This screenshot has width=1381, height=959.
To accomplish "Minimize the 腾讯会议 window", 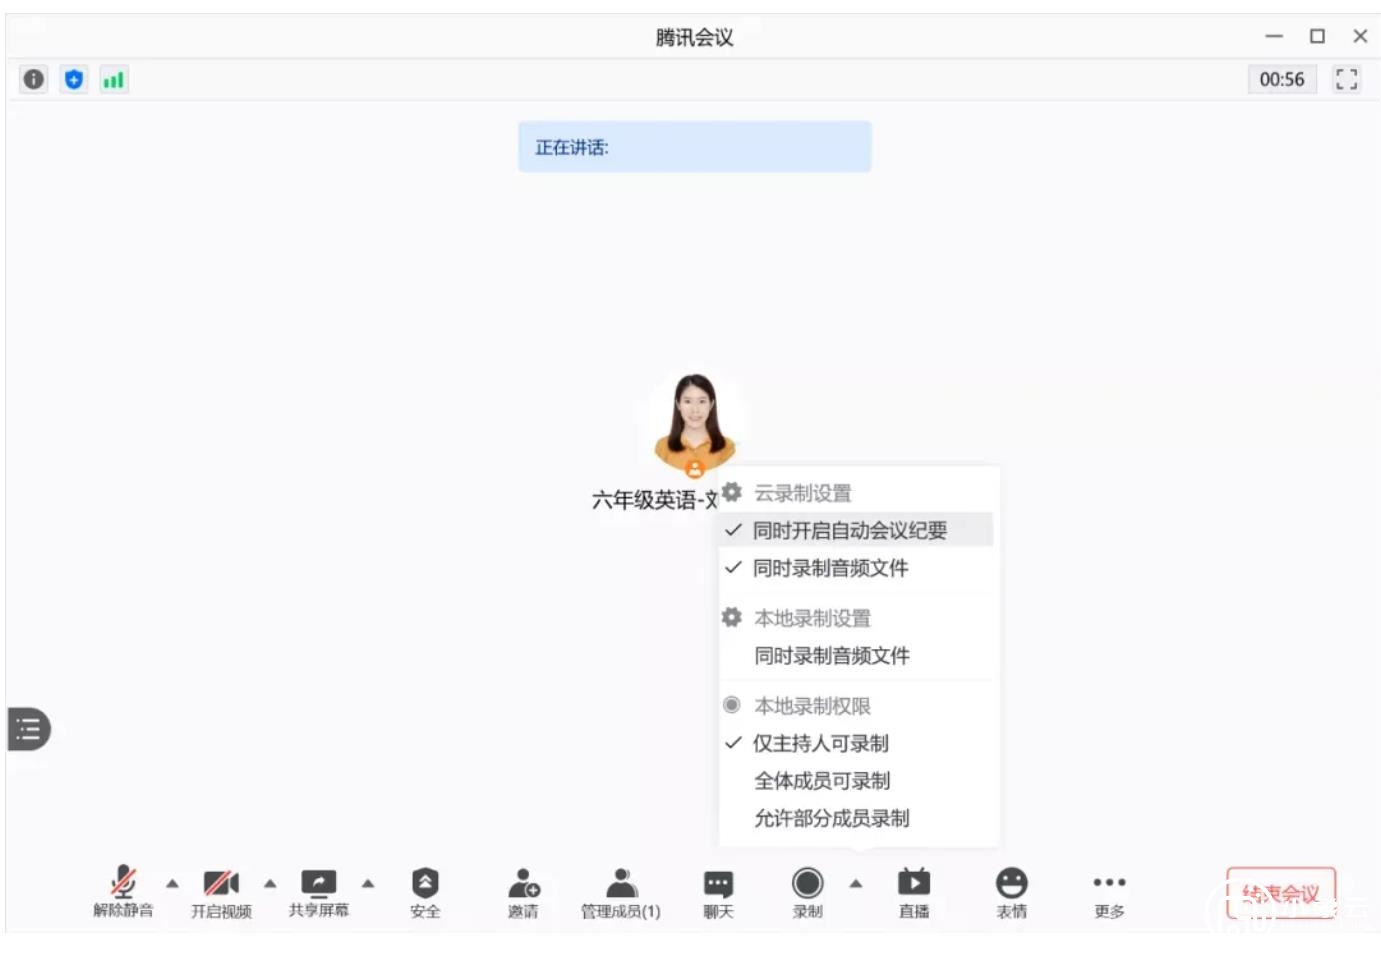I will (1274, 36).
